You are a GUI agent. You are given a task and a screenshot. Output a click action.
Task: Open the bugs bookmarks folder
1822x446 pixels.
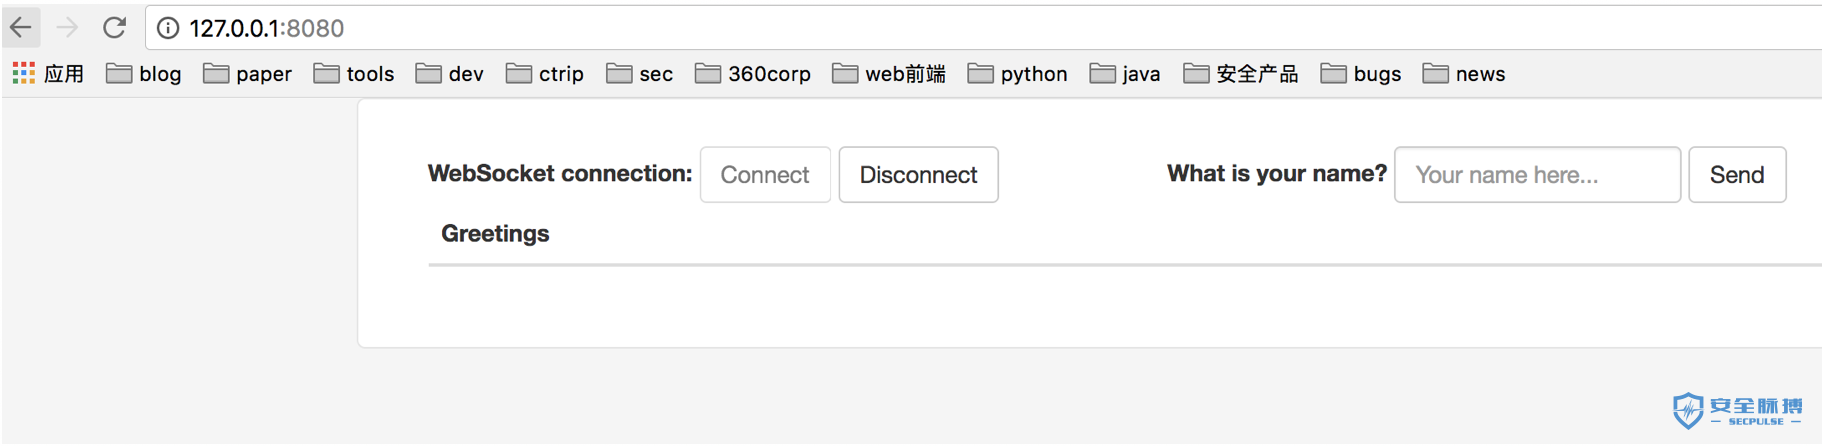coord(1361,74)
